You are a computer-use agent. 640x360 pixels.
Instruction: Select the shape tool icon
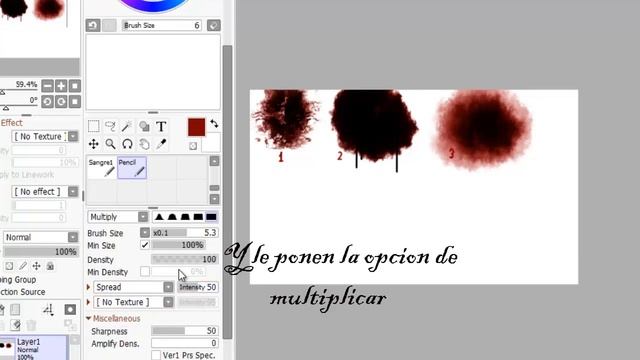[x=144, y=127]
